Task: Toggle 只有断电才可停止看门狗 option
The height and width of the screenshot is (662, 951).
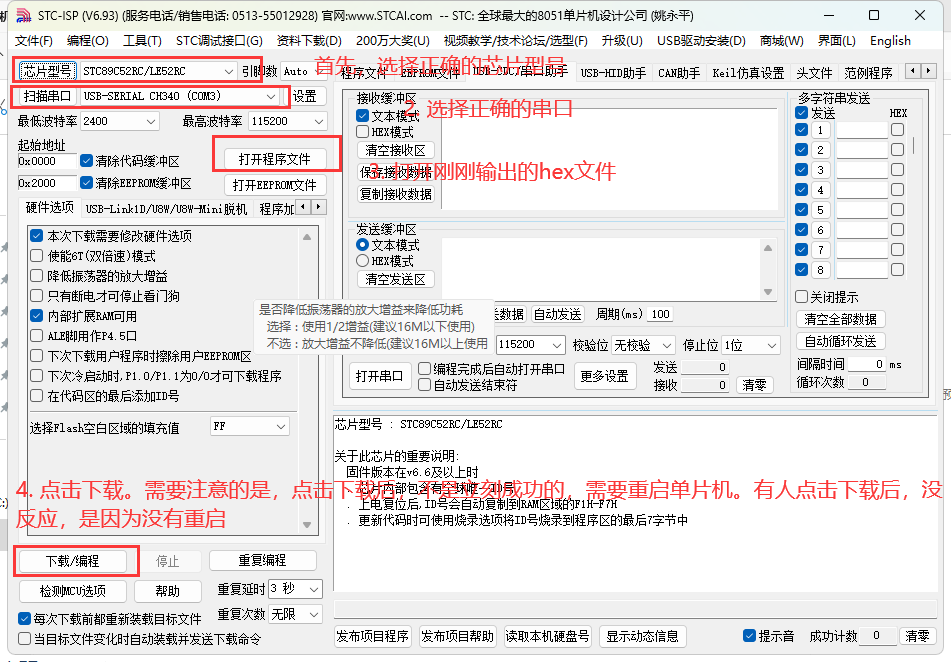Action: 37,296
